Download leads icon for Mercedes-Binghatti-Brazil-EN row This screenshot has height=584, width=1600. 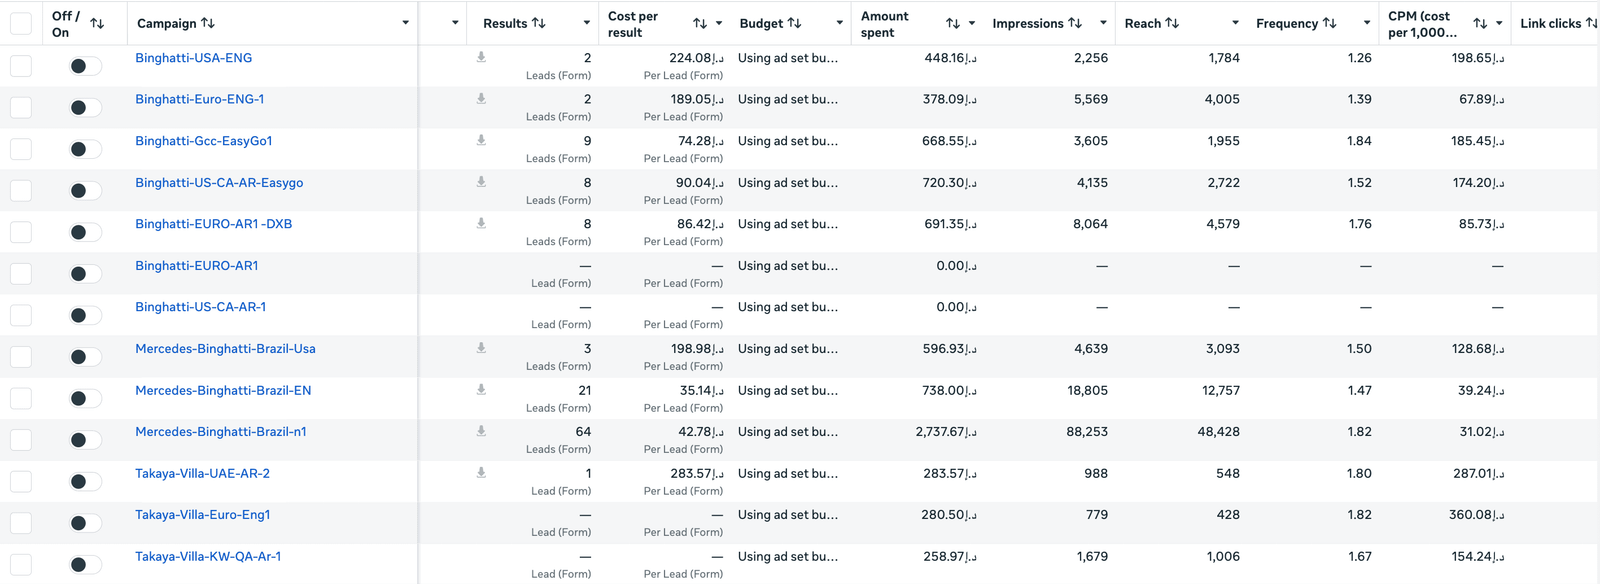pos(481,390)
